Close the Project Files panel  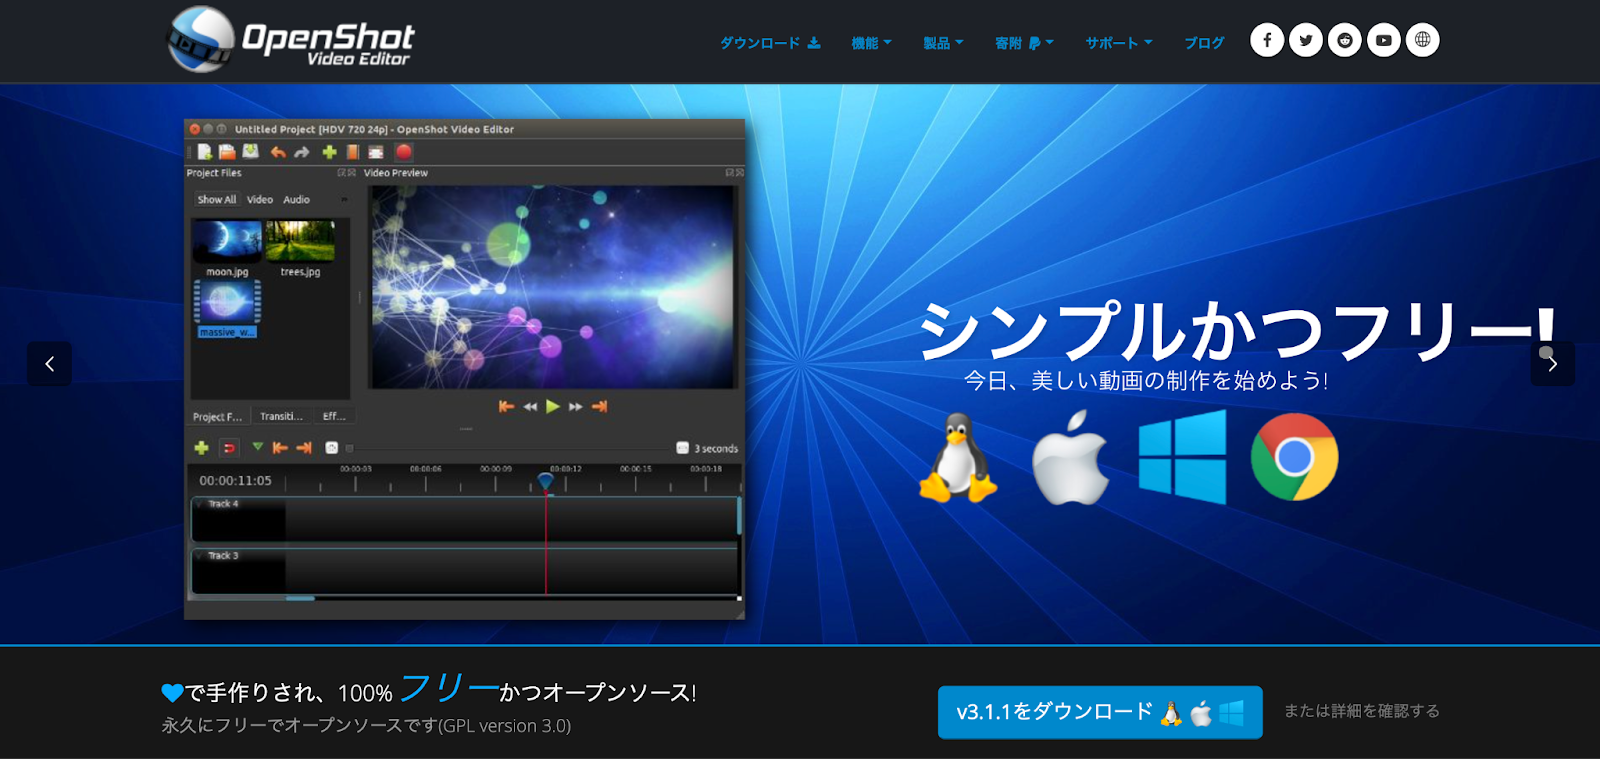351,173
